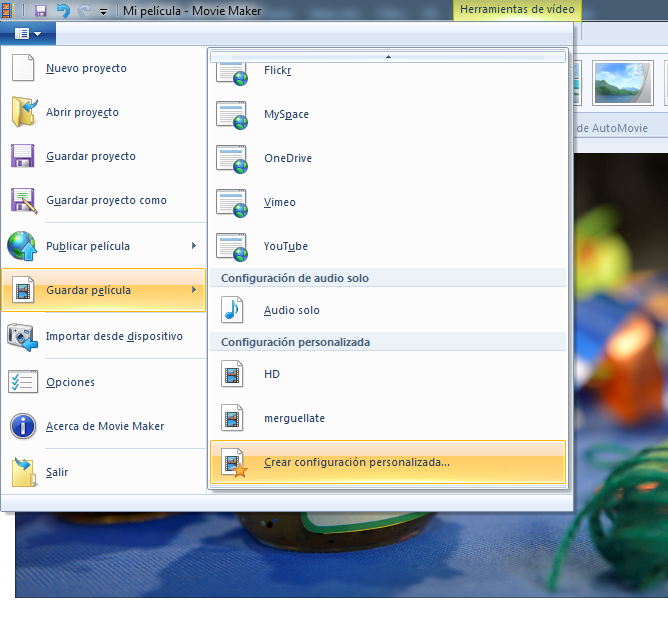Screen dimensions: 668x625
Task: Select Guardar proyecto como
Action: pos(106,200)
